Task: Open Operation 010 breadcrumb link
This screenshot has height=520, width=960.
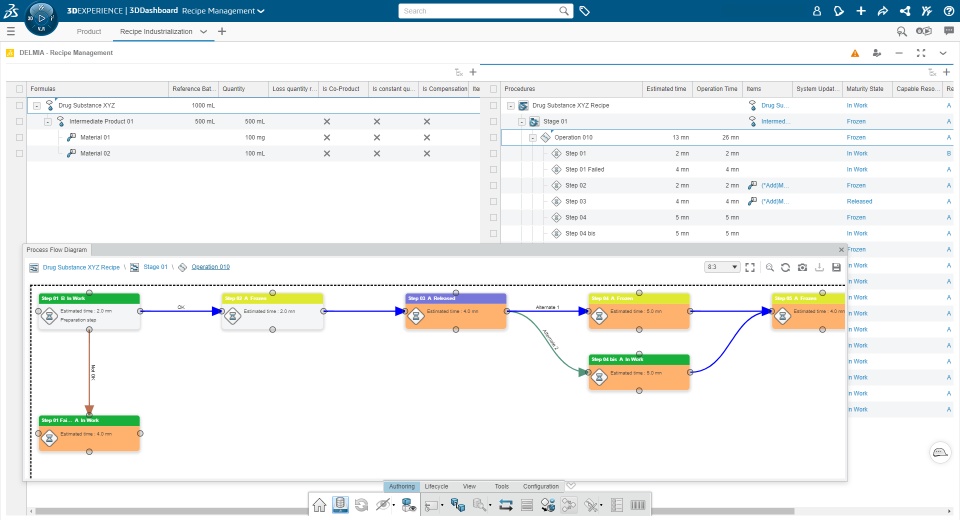Action: pos(211,267)
